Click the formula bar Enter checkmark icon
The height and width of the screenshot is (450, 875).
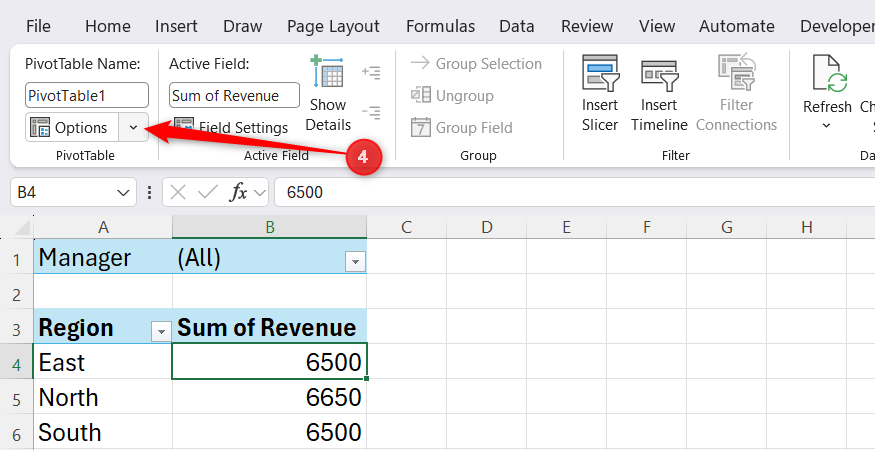click(x=208, y=193)
